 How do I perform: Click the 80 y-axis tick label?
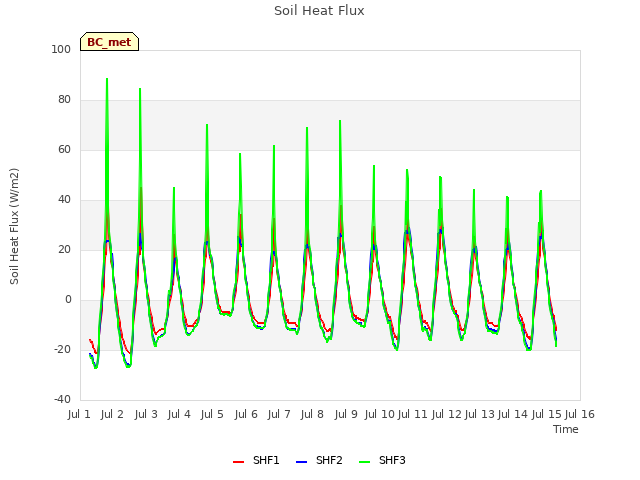point(64,100)
